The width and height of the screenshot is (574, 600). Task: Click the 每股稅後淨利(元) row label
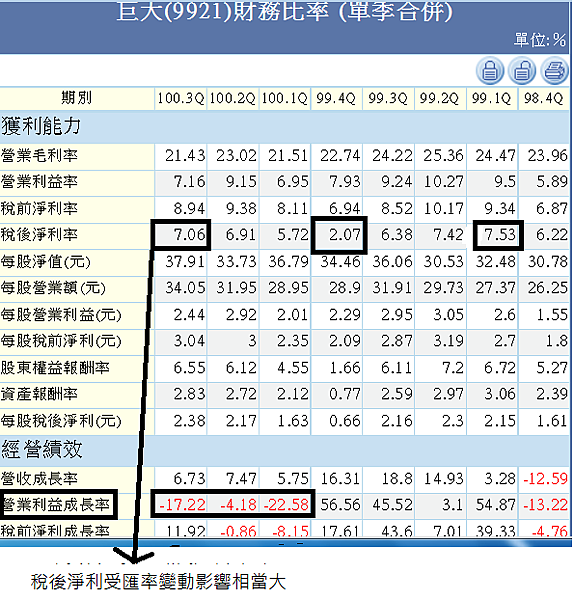tap(61, 421)
